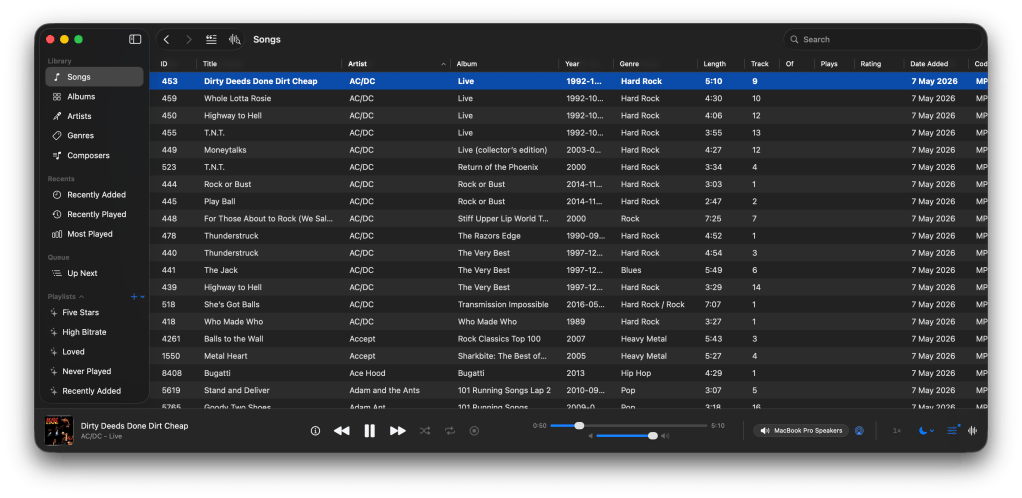
Task: Show the waveform visualizer icon at far right
Action: [x=973, y=431]
